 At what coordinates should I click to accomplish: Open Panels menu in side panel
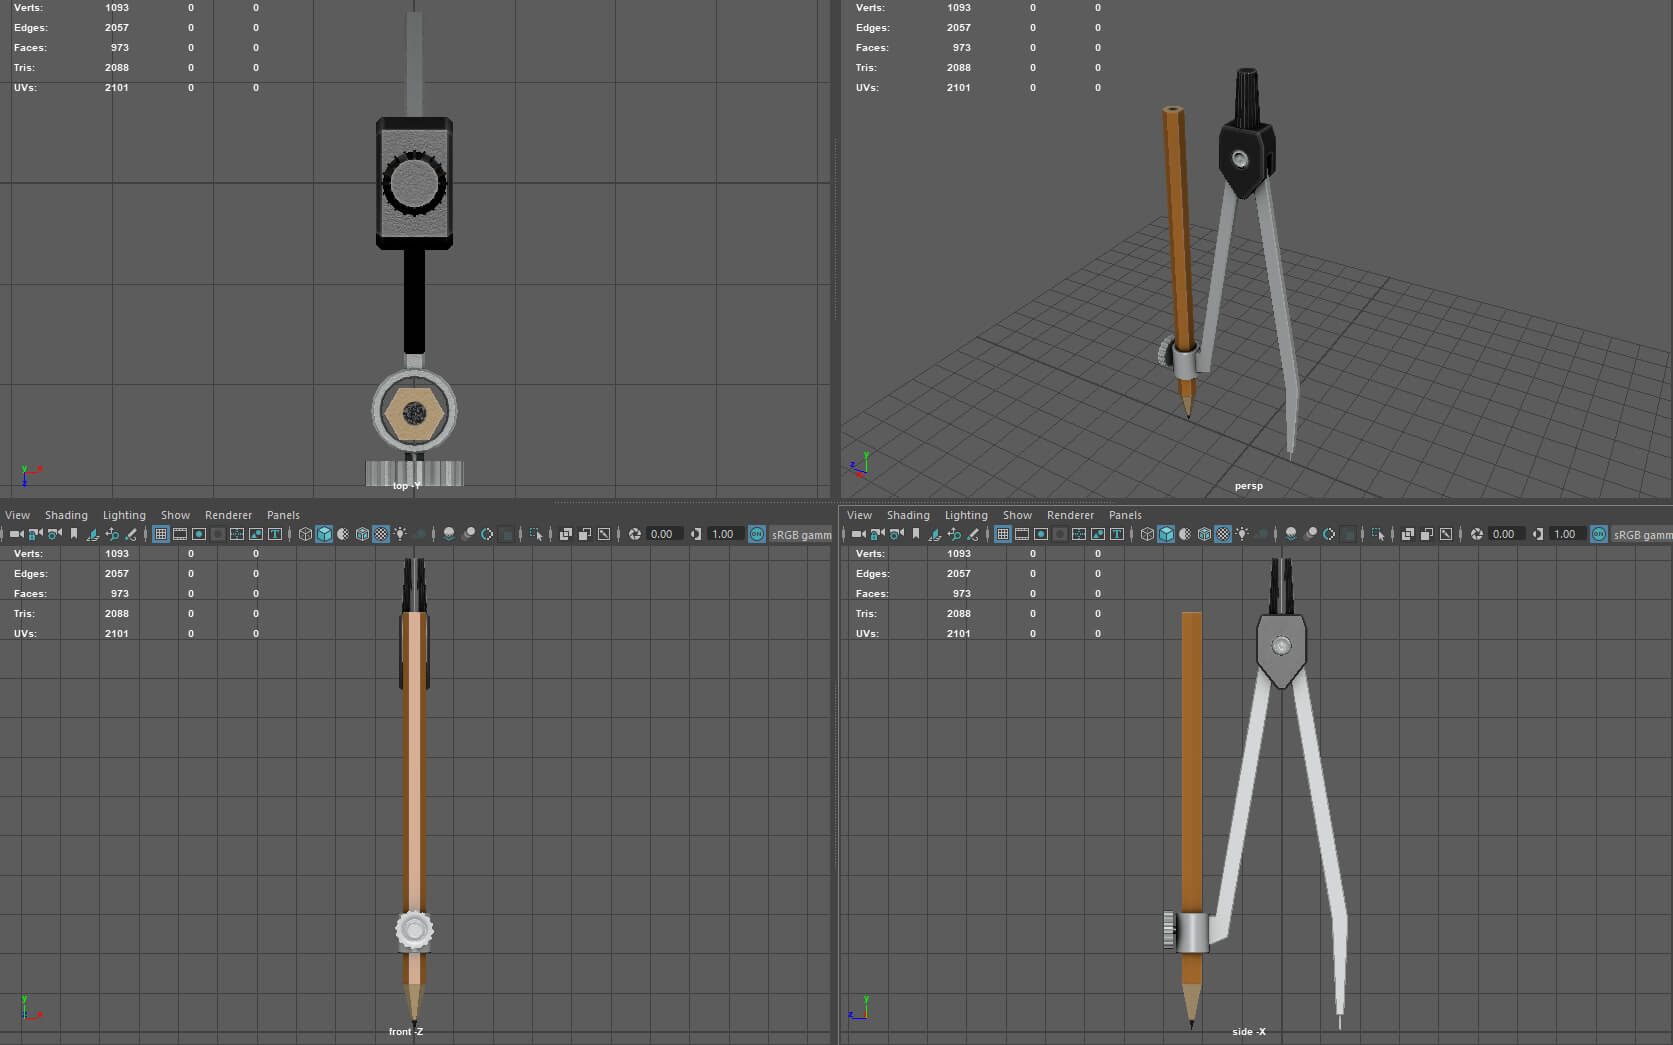1125,515
